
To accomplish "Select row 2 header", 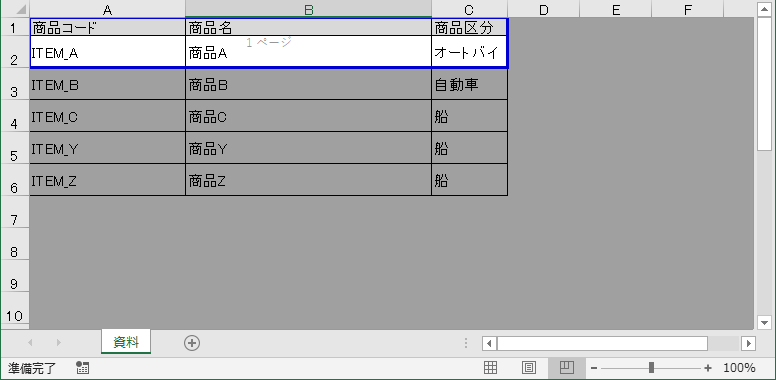I will point(15,51).
